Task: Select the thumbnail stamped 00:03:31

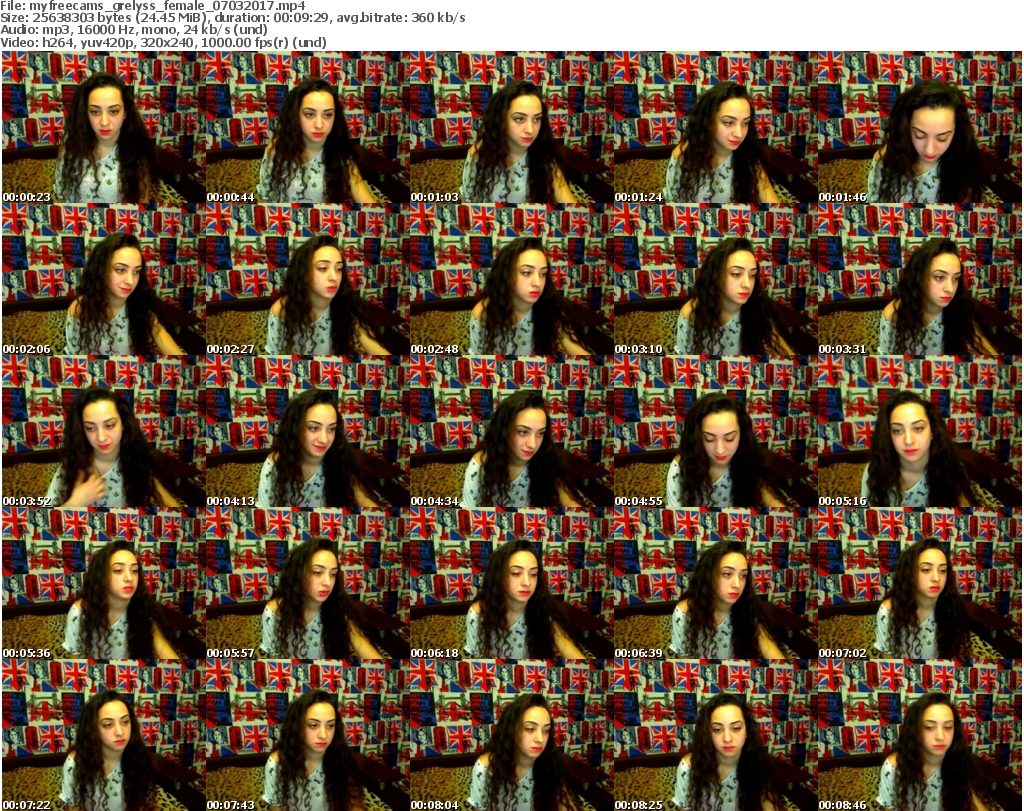Action: 920,279
